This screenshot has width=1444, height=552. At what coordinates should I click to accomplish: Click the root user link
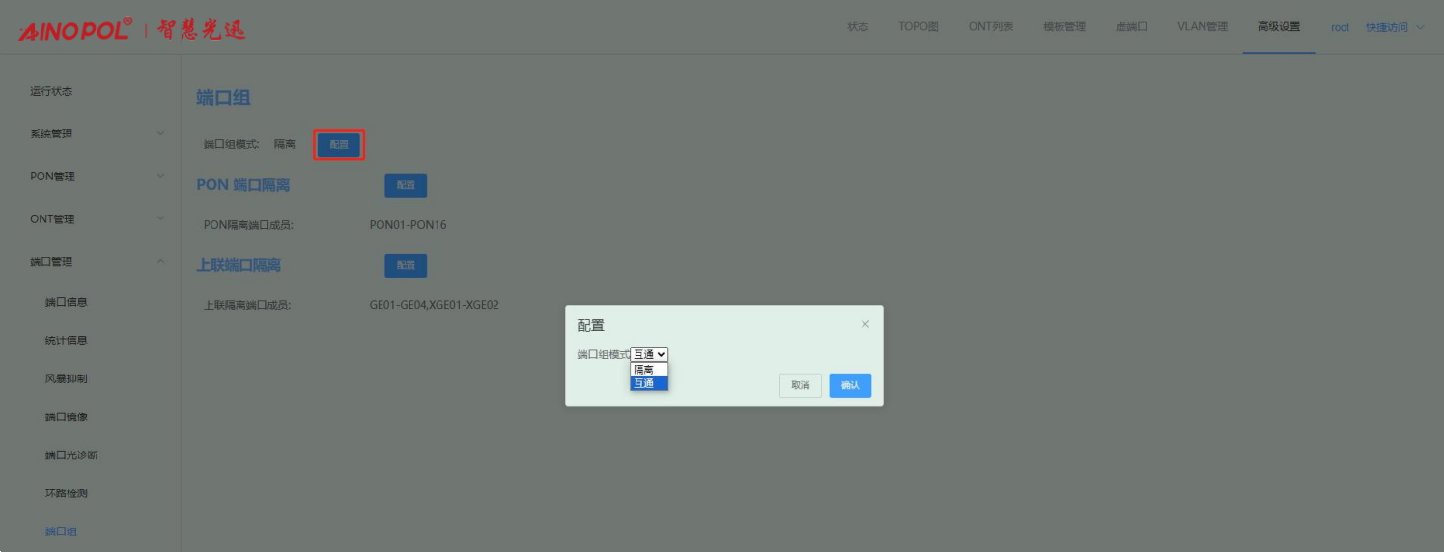pos(1340,27)
